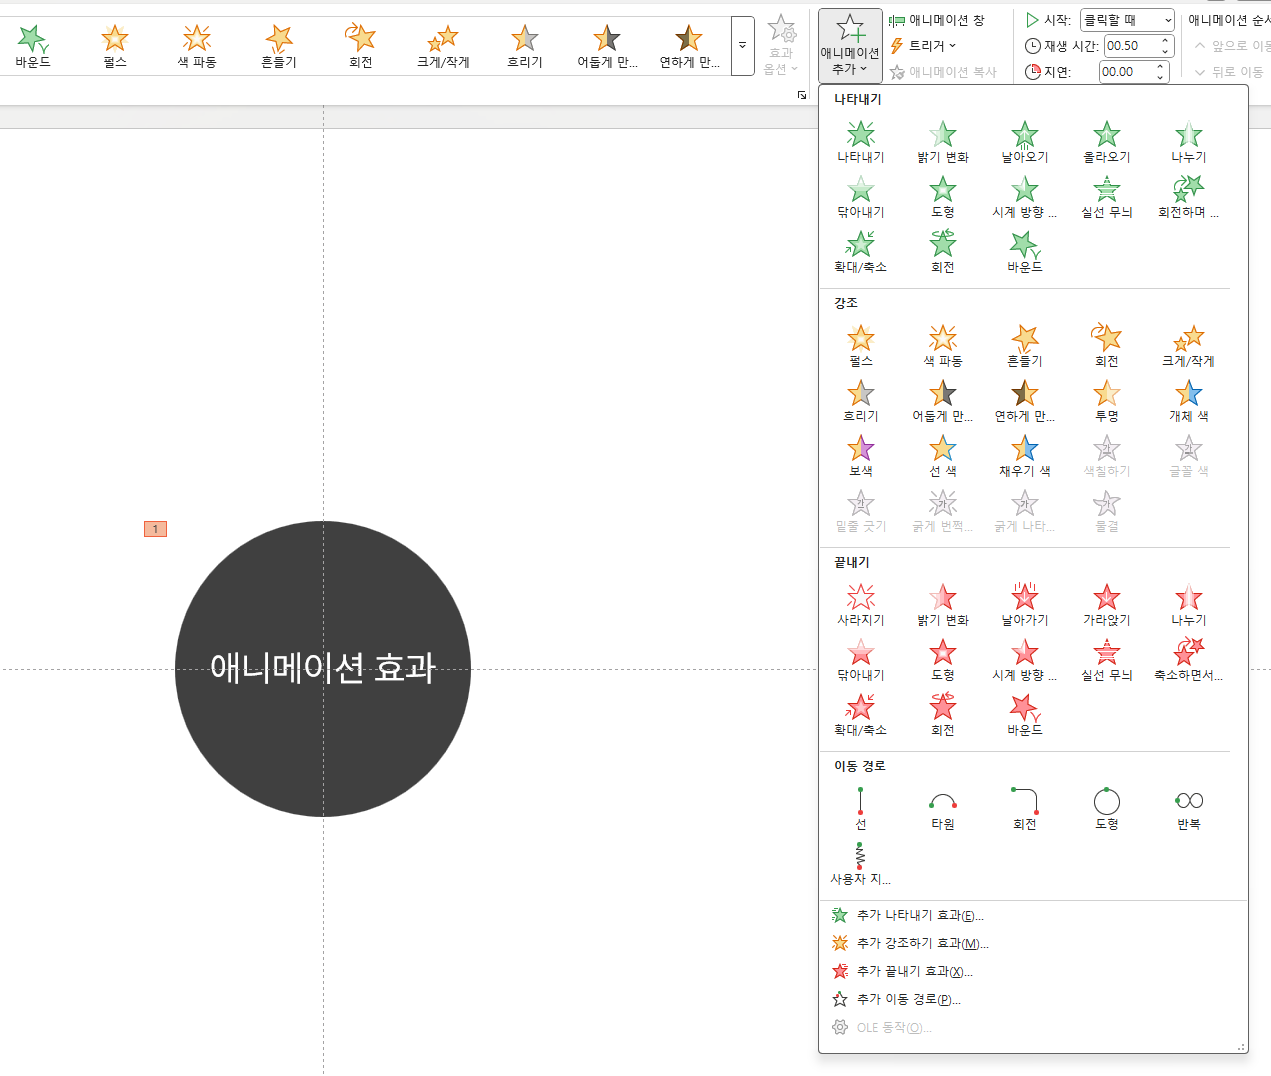Select 크게/작게 effect in ribbon gallery
1271x1076 pixels.
pyautogui.click(x=443, y=46)
